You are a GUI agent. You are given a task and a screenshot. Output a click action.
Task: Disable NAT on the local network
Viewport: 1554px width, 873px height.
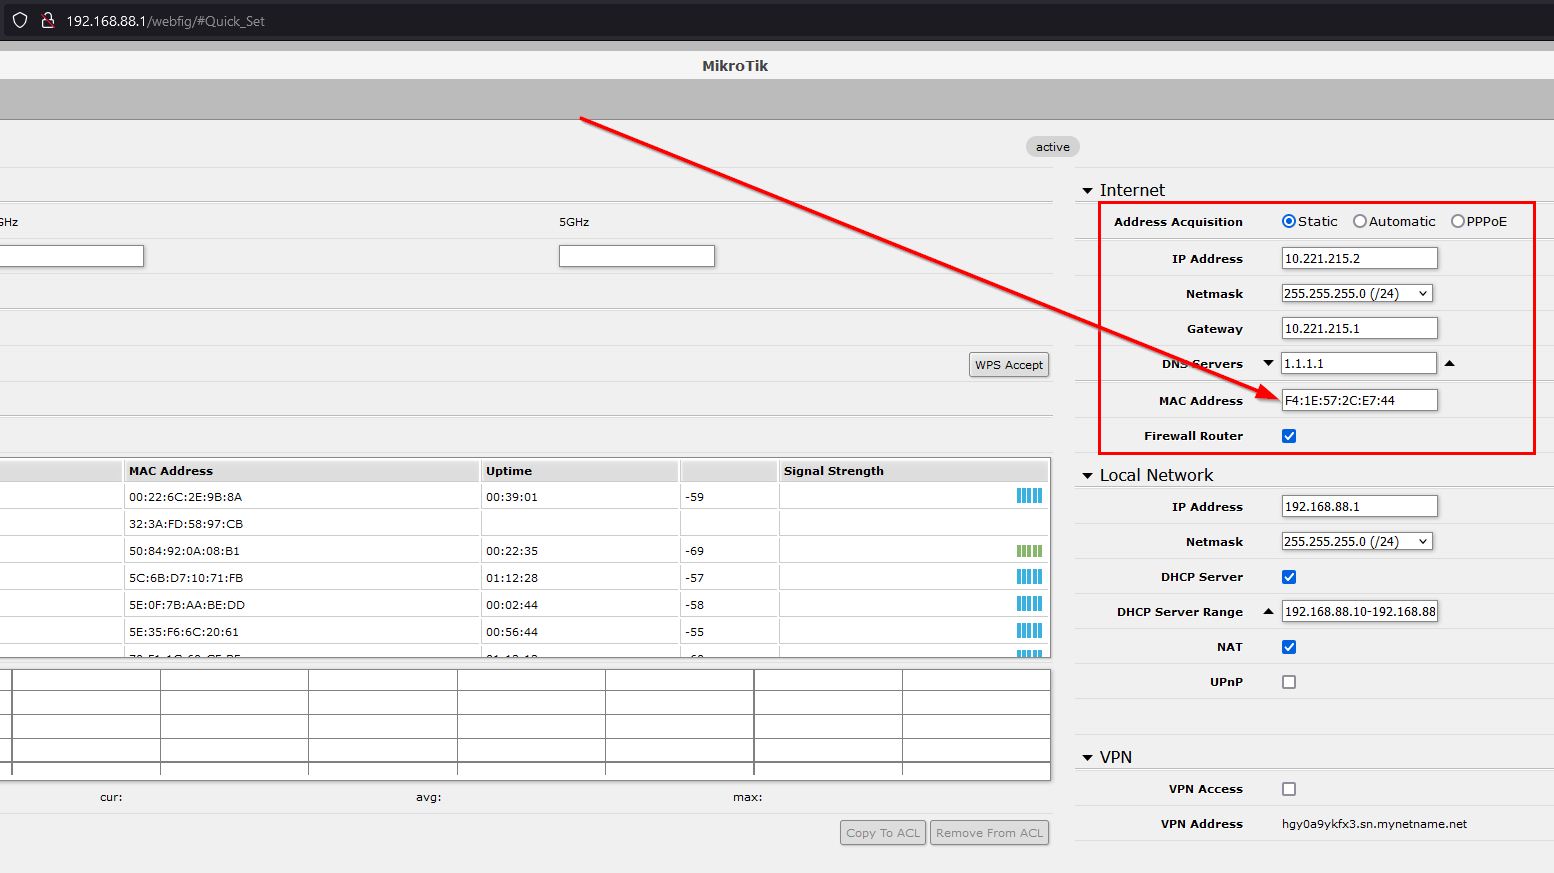coord(1289,647)
